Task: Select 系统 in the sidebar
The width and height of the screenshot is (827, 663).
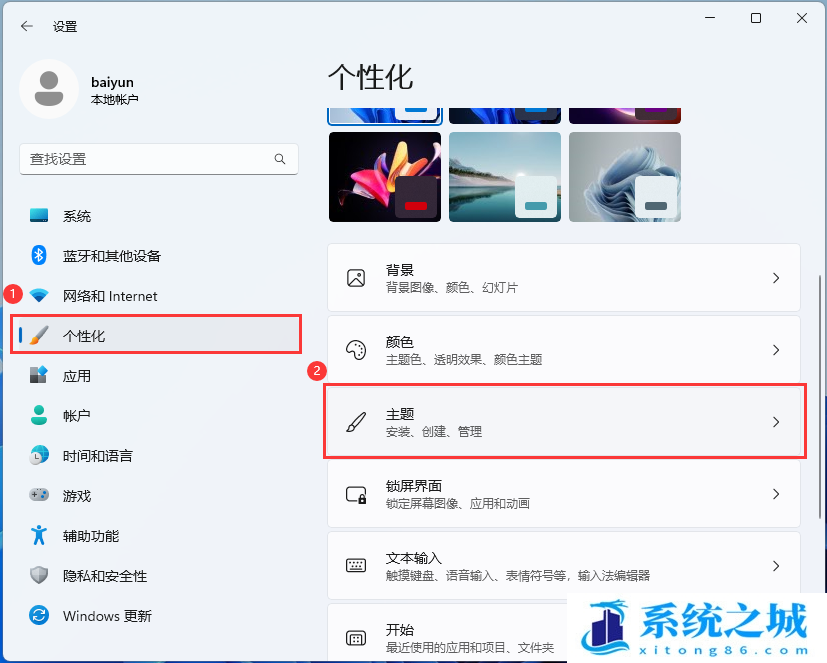Action: 77,216
